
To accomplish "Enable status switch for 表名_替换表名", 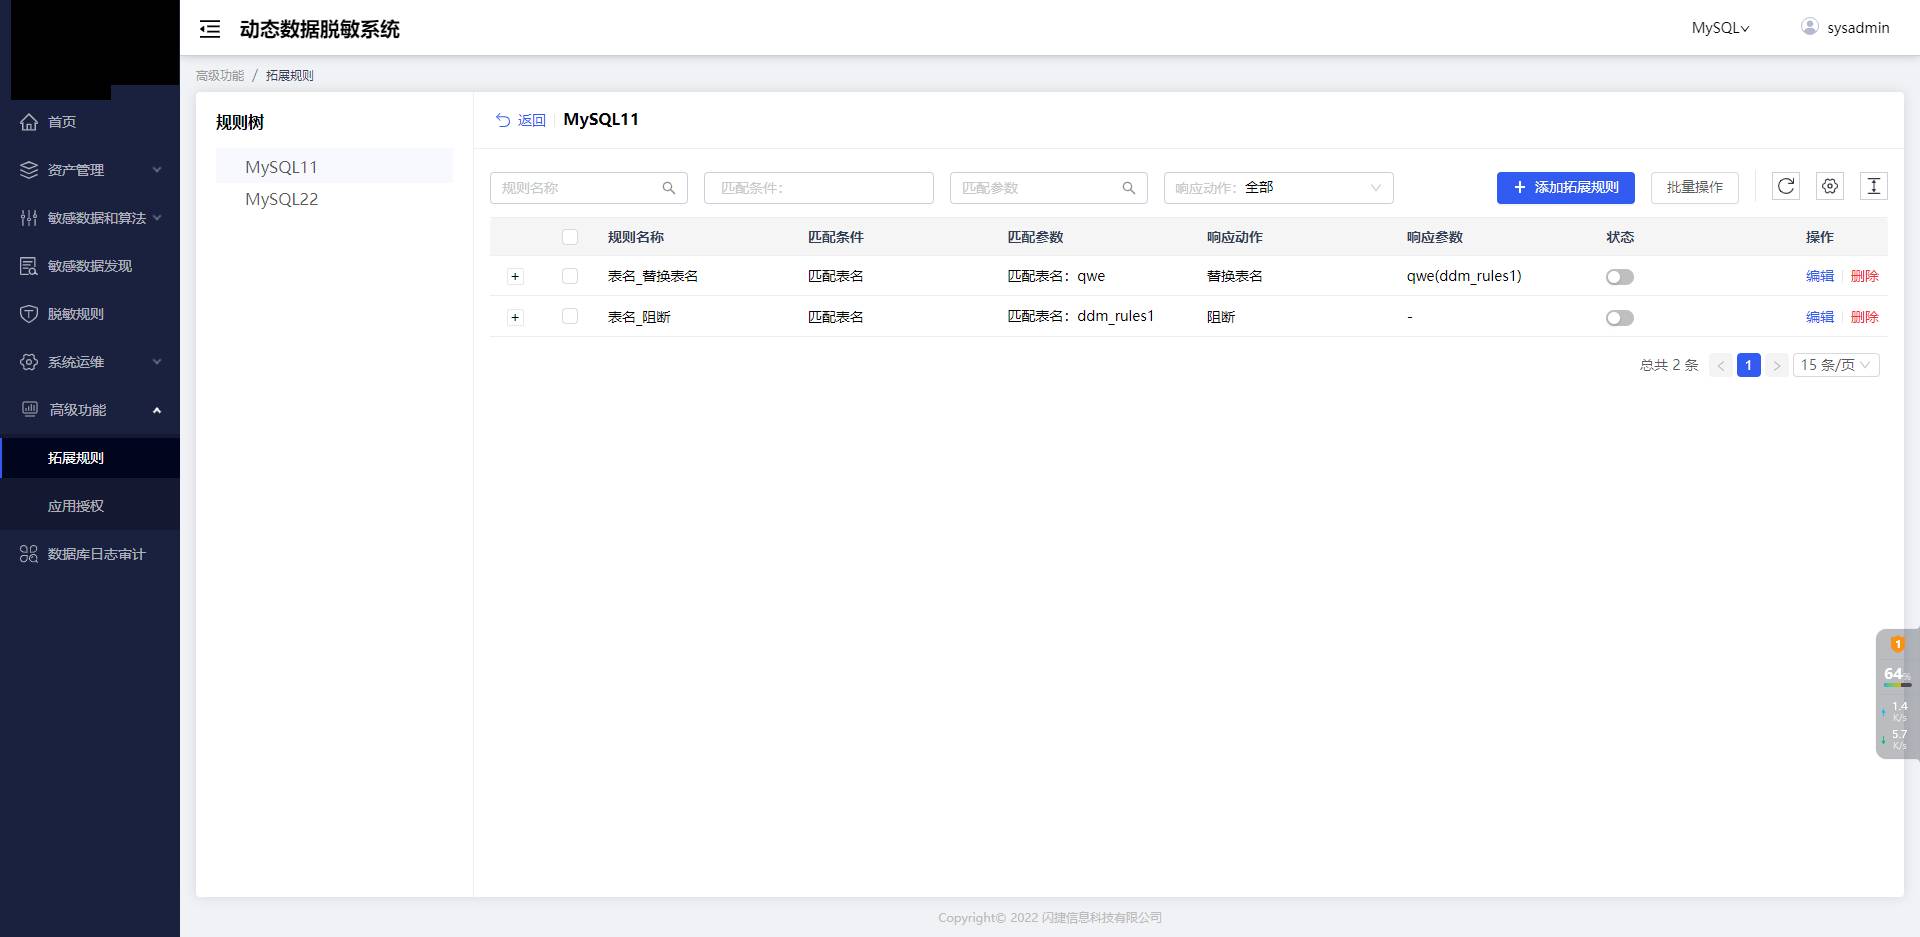I will click(x=1620, y=277).
